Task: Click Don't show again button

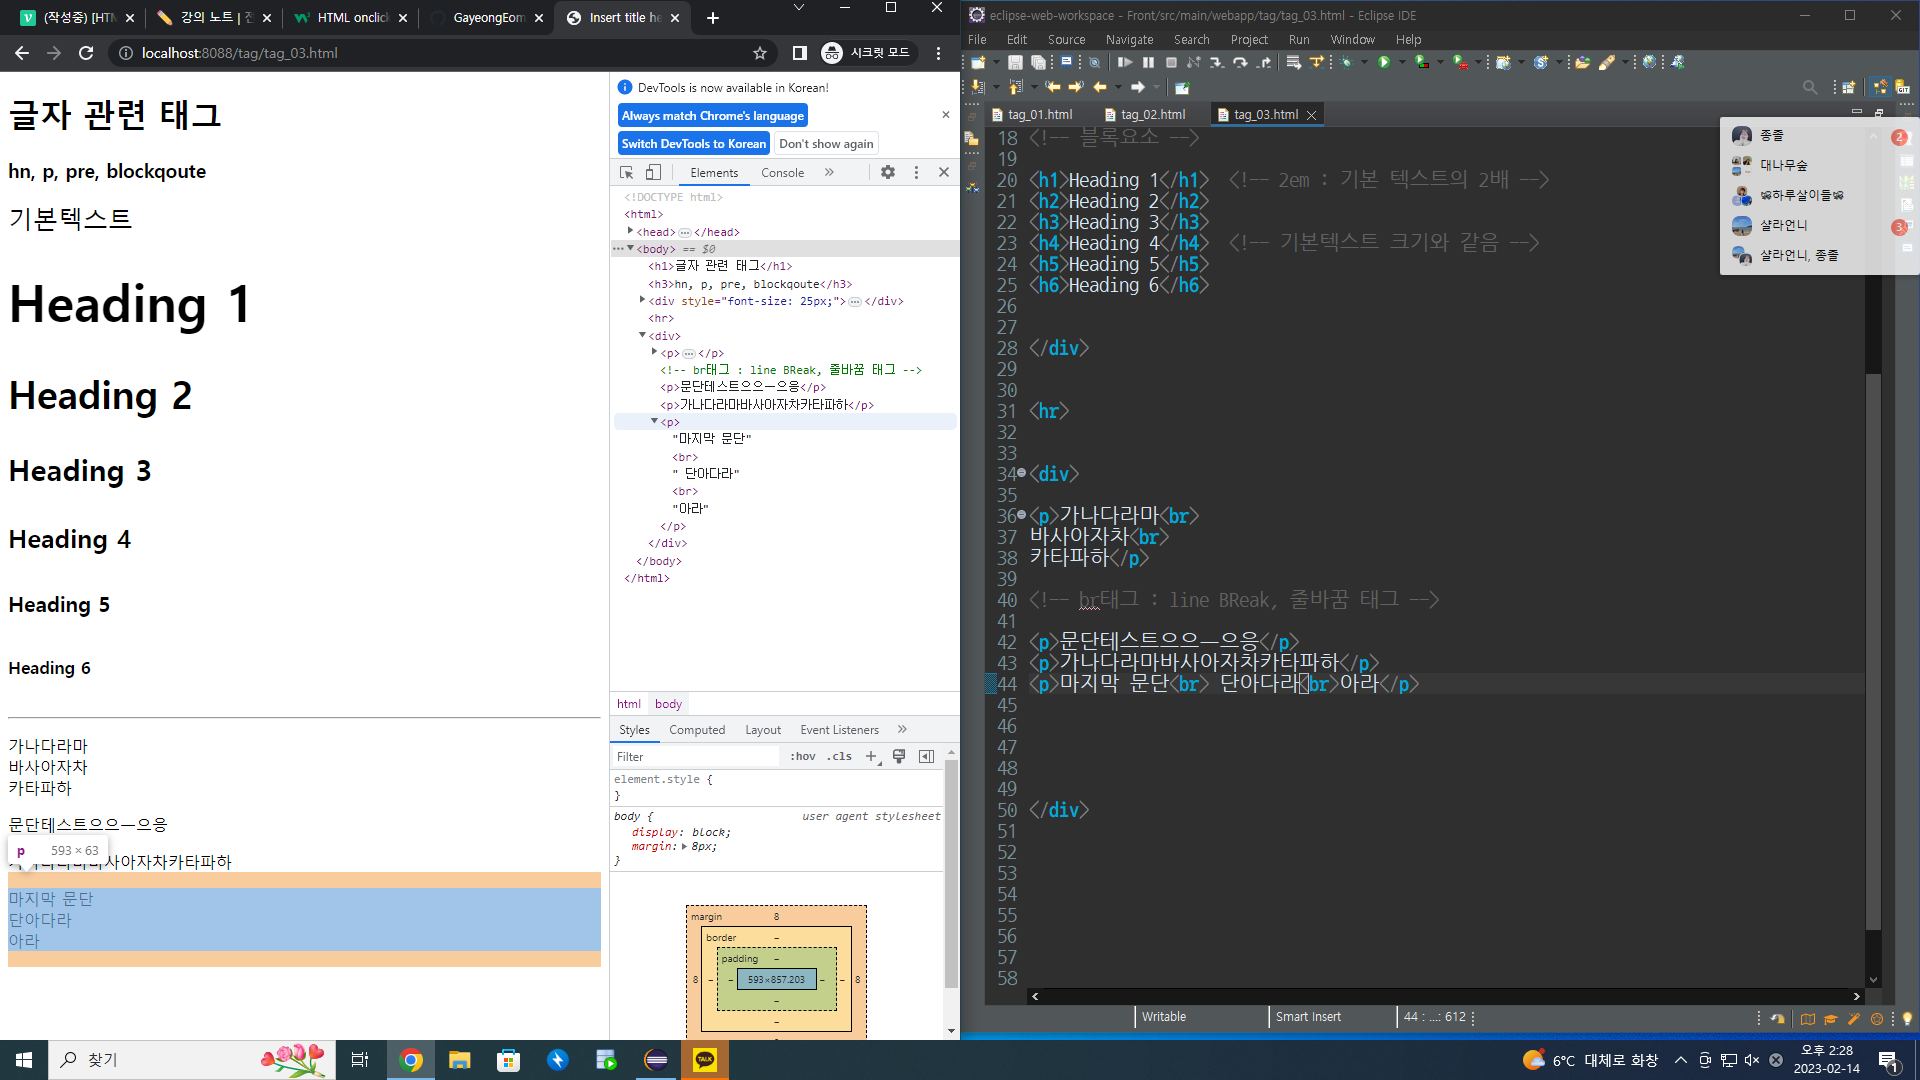Action: (x=826, y=144)
